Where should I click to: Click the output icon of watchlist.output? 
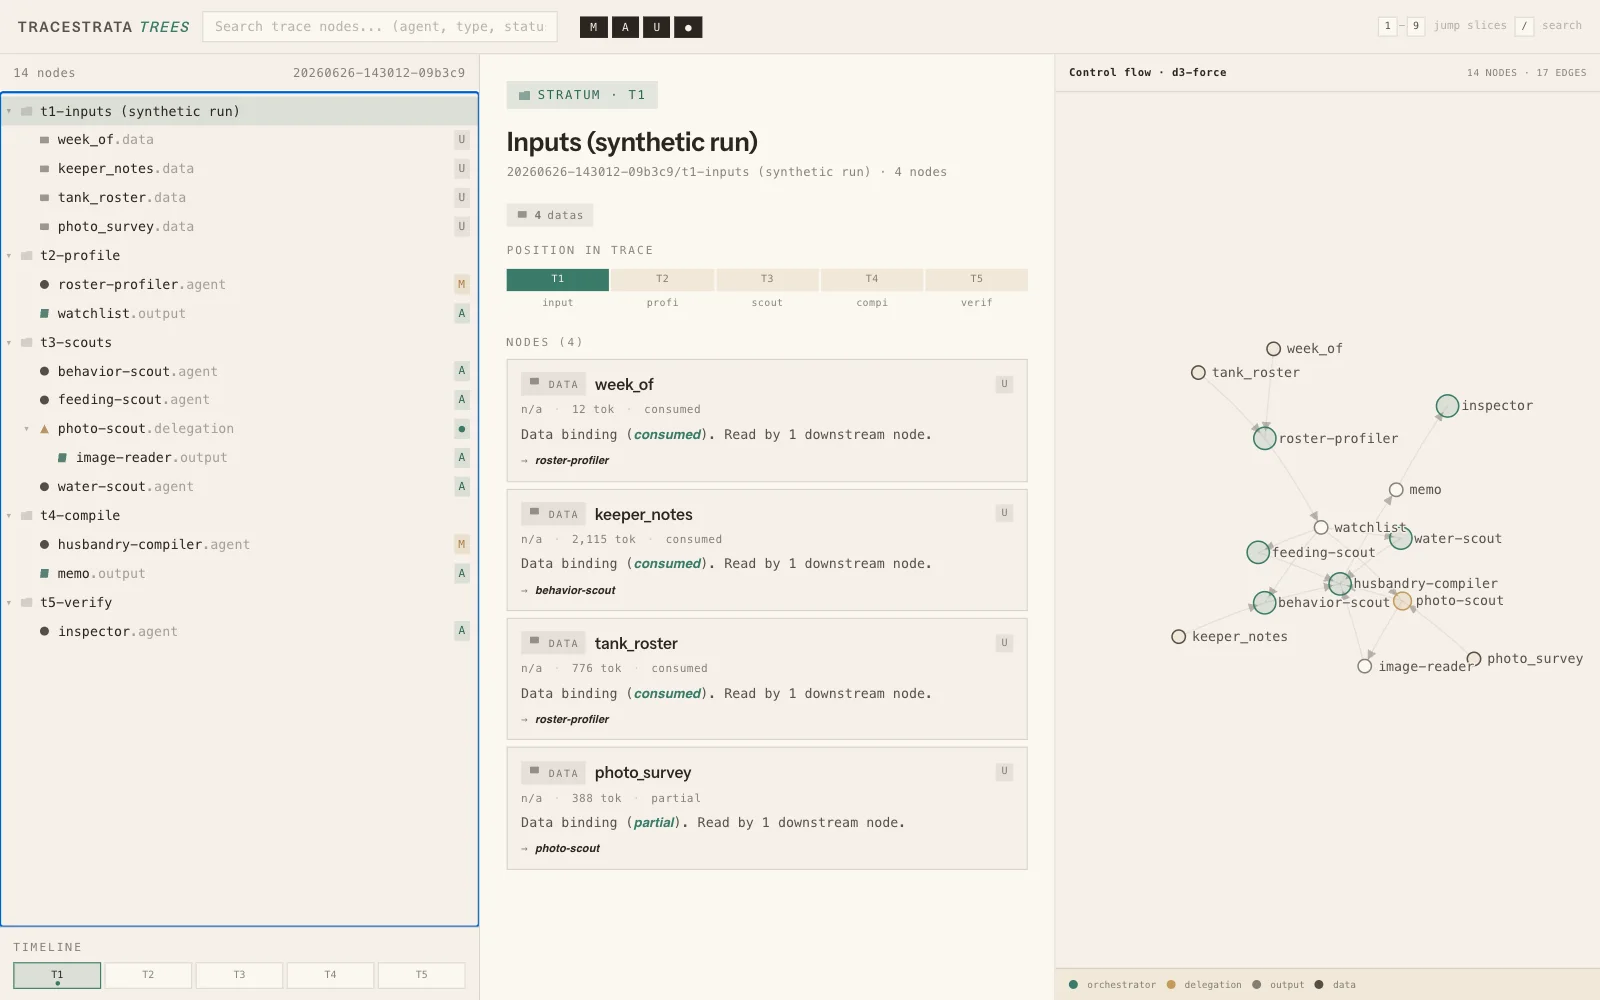point(44,313)
